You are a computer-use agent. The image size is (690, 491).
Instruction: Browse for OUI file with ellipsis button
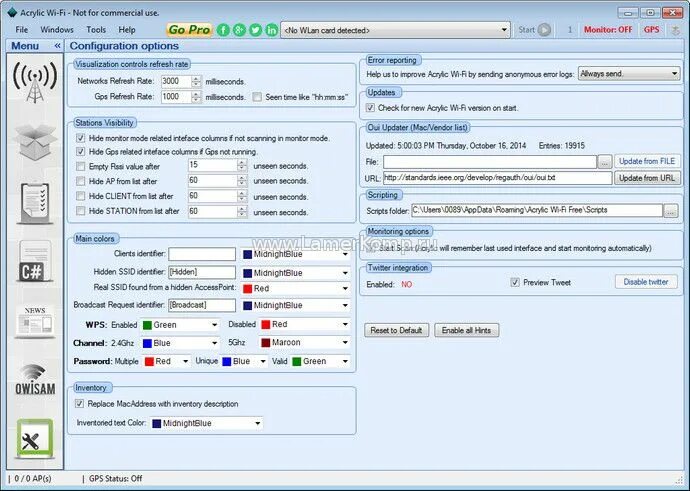point(605,162)
